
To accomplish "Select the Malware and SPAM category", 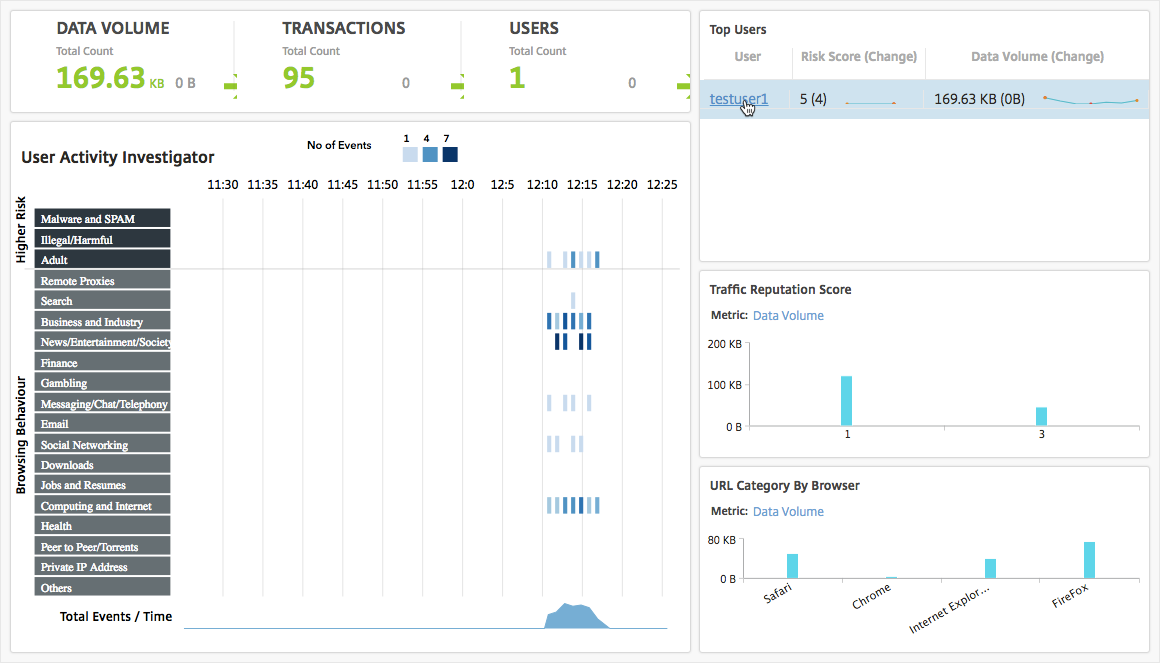I will point(103,218).
